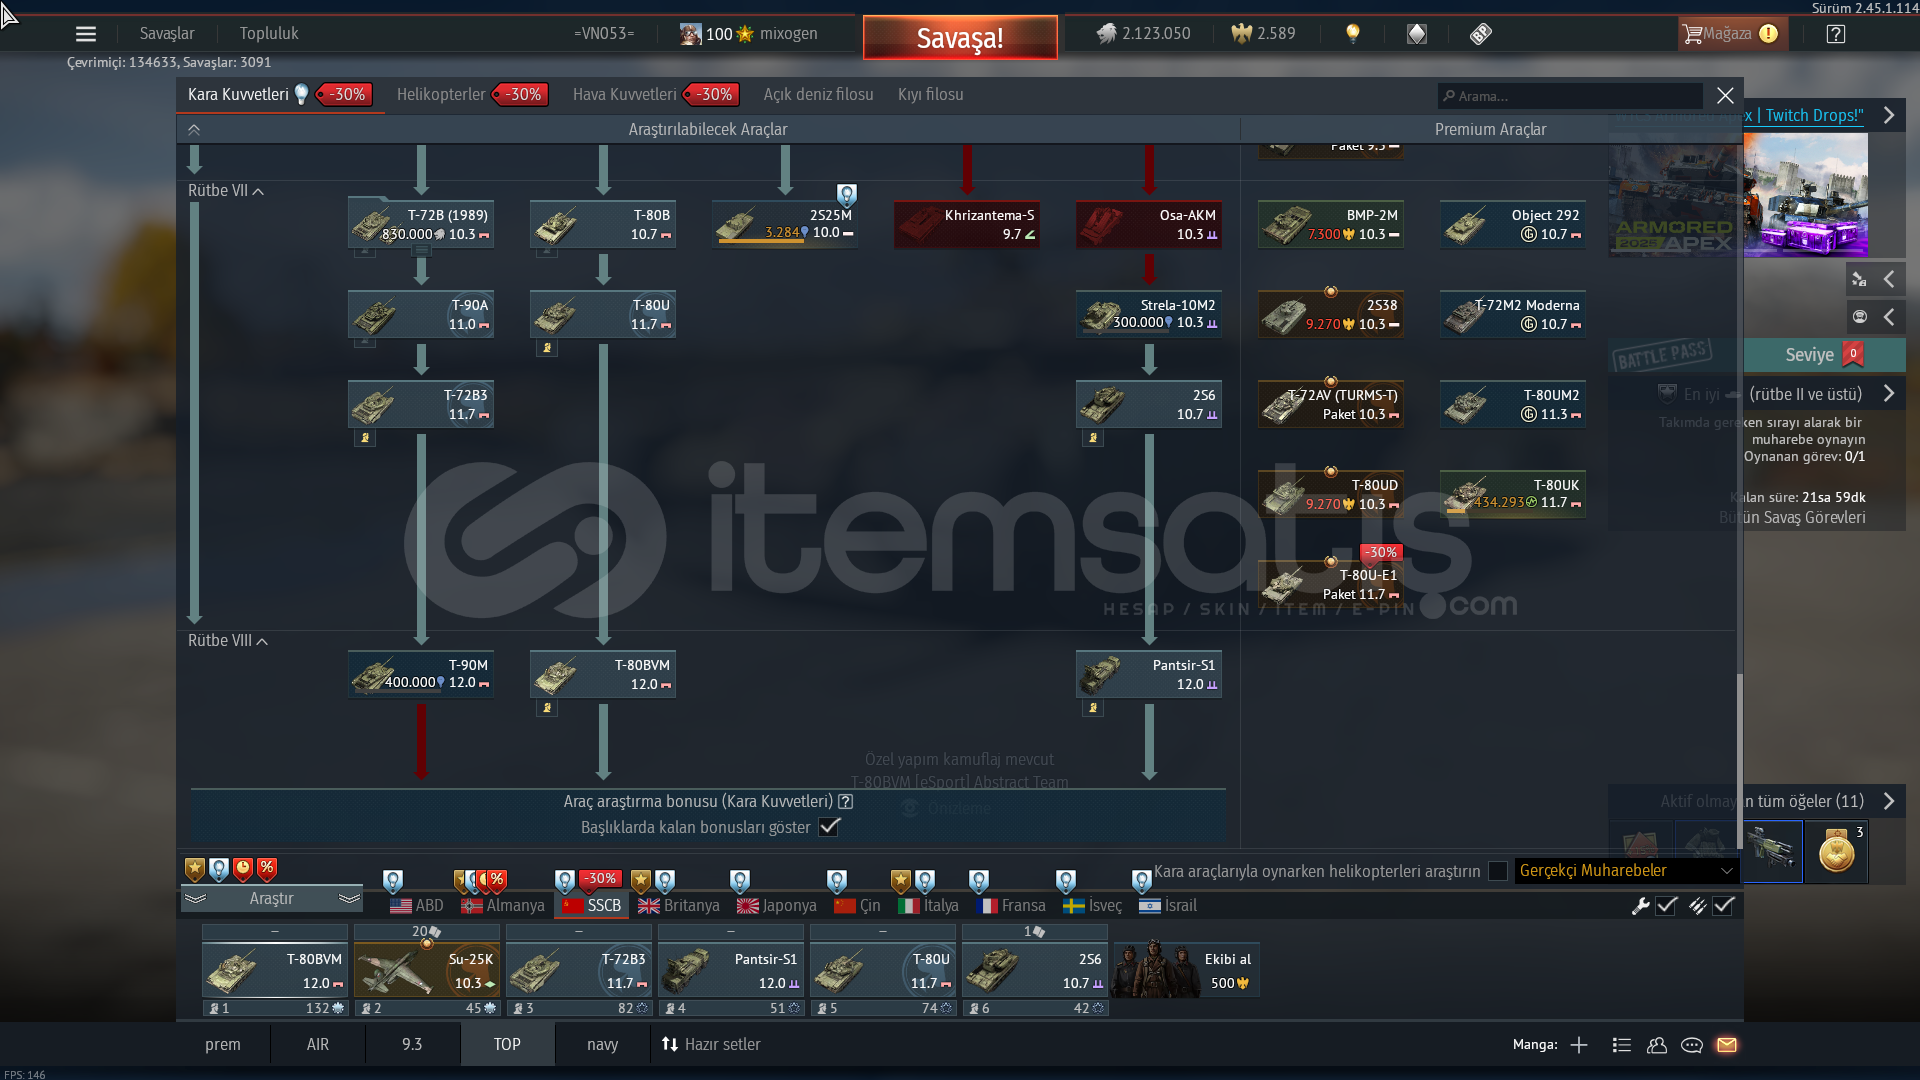Switch to Helikopterler tab
Viewport: 1920px width, 1080px height.
click(x=441, y=94)
